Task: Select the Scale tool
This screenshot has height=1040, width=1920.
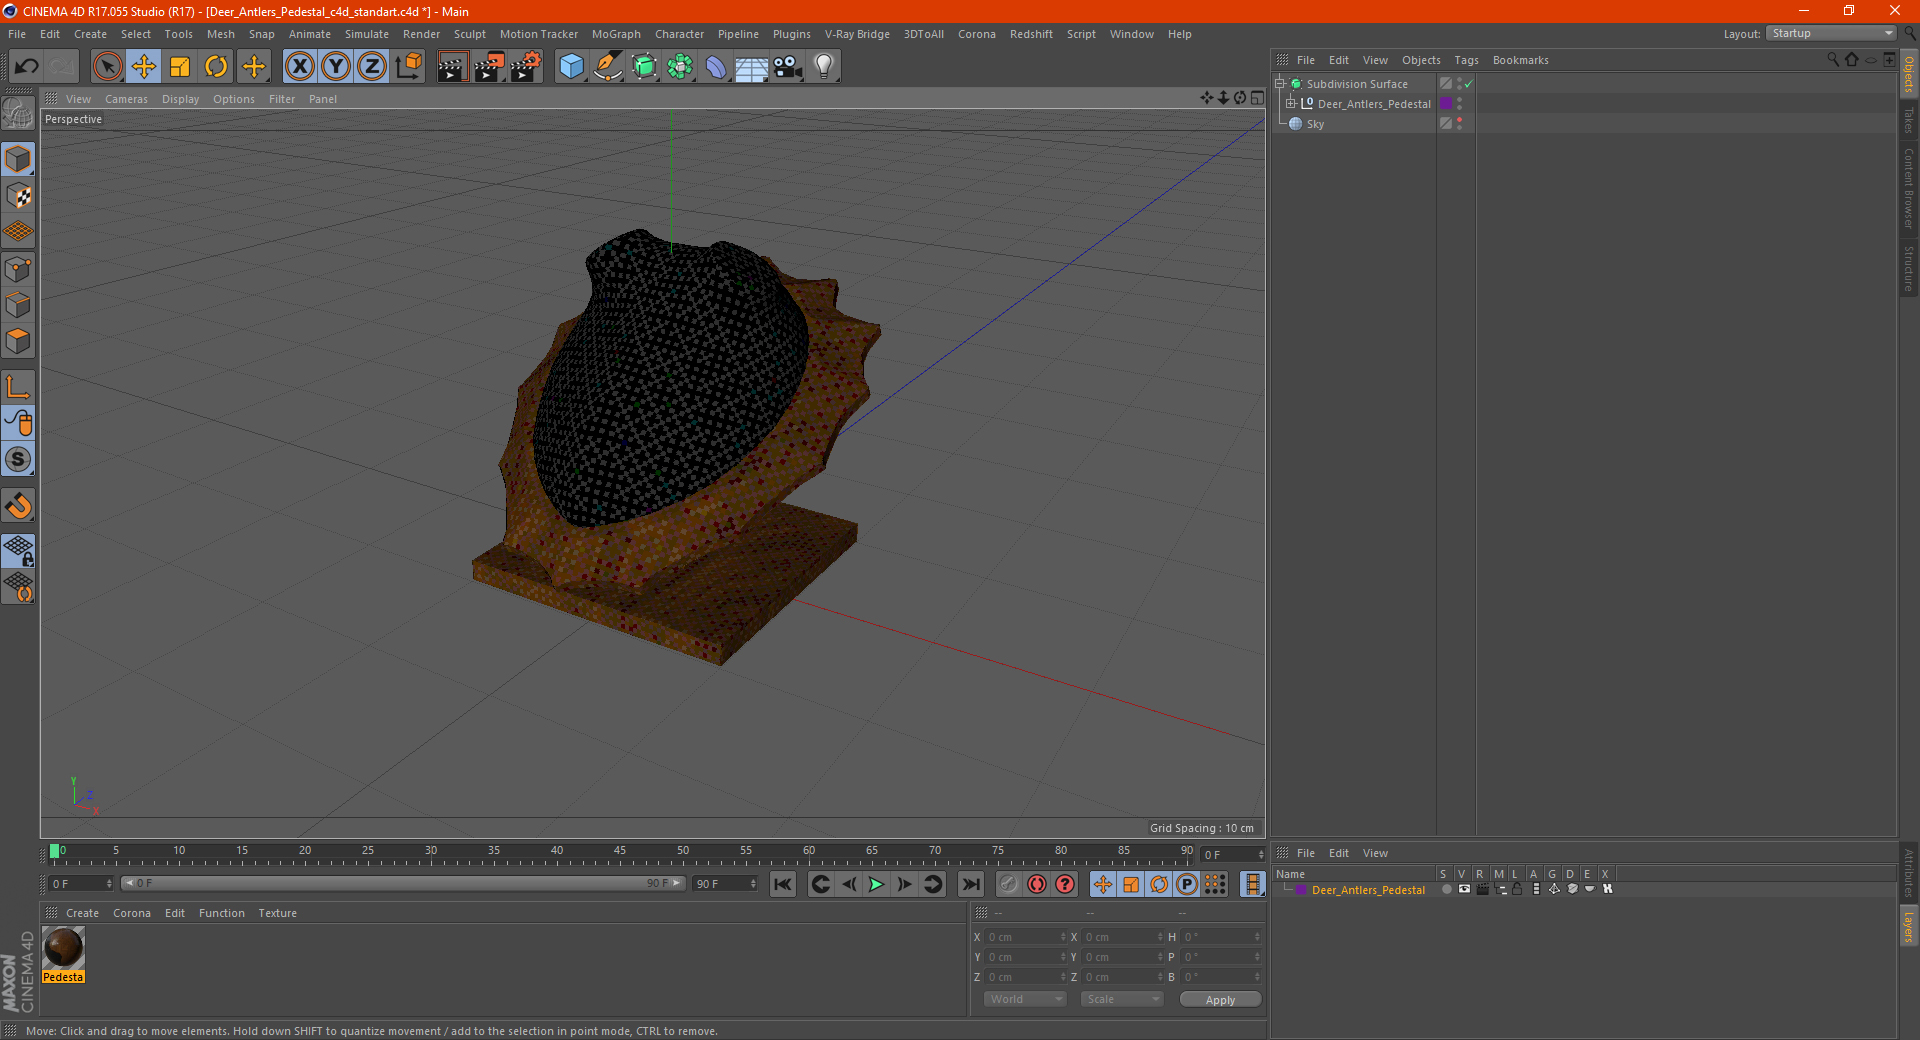Action: (x=180, y=67)
